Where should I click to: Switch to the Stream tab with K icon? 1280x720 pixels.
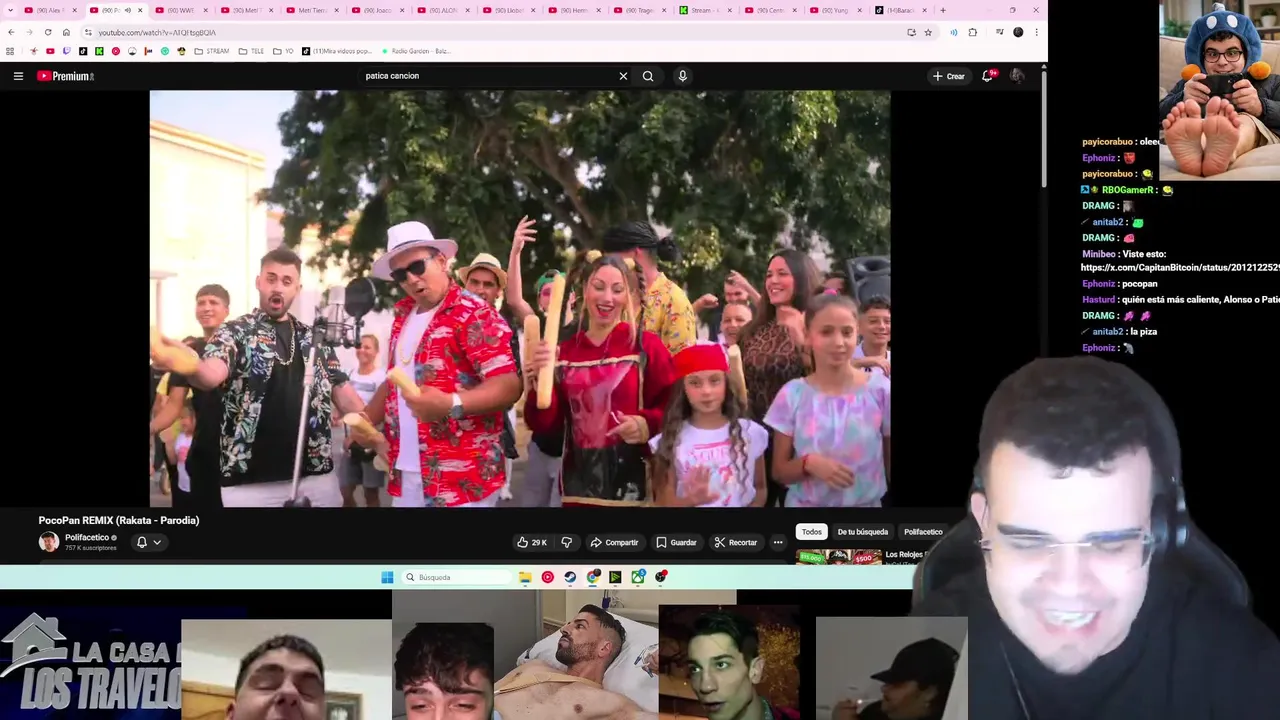tap(704, 10)
